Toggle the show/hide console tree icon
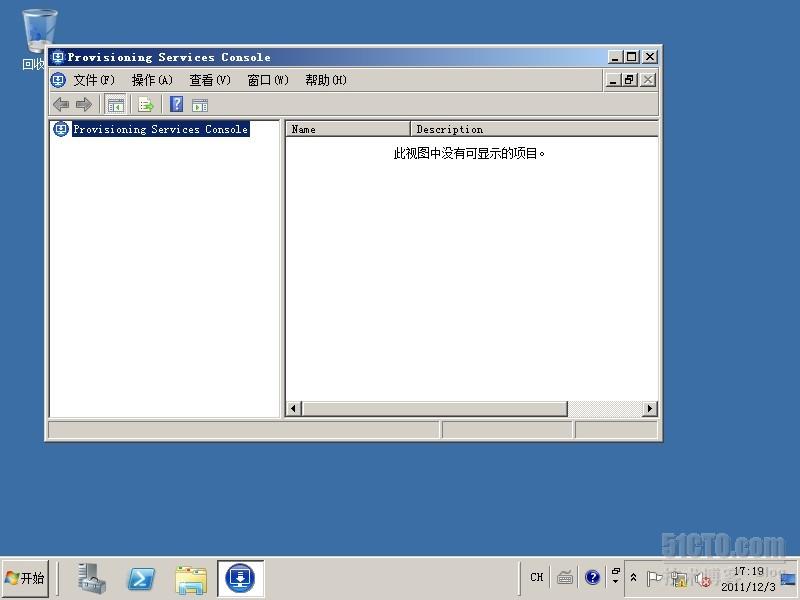This screenshot has width=800, height=600. [x=116, y=105]
